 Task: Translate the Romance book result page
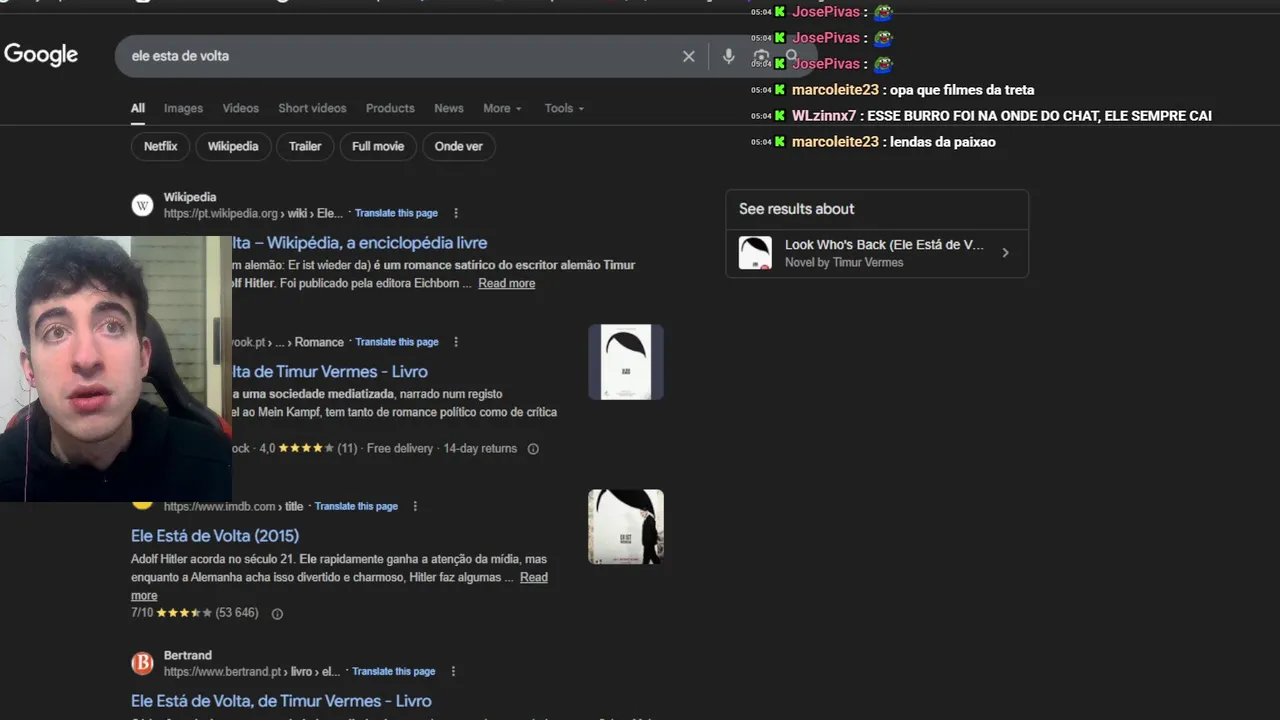(397, 342)
